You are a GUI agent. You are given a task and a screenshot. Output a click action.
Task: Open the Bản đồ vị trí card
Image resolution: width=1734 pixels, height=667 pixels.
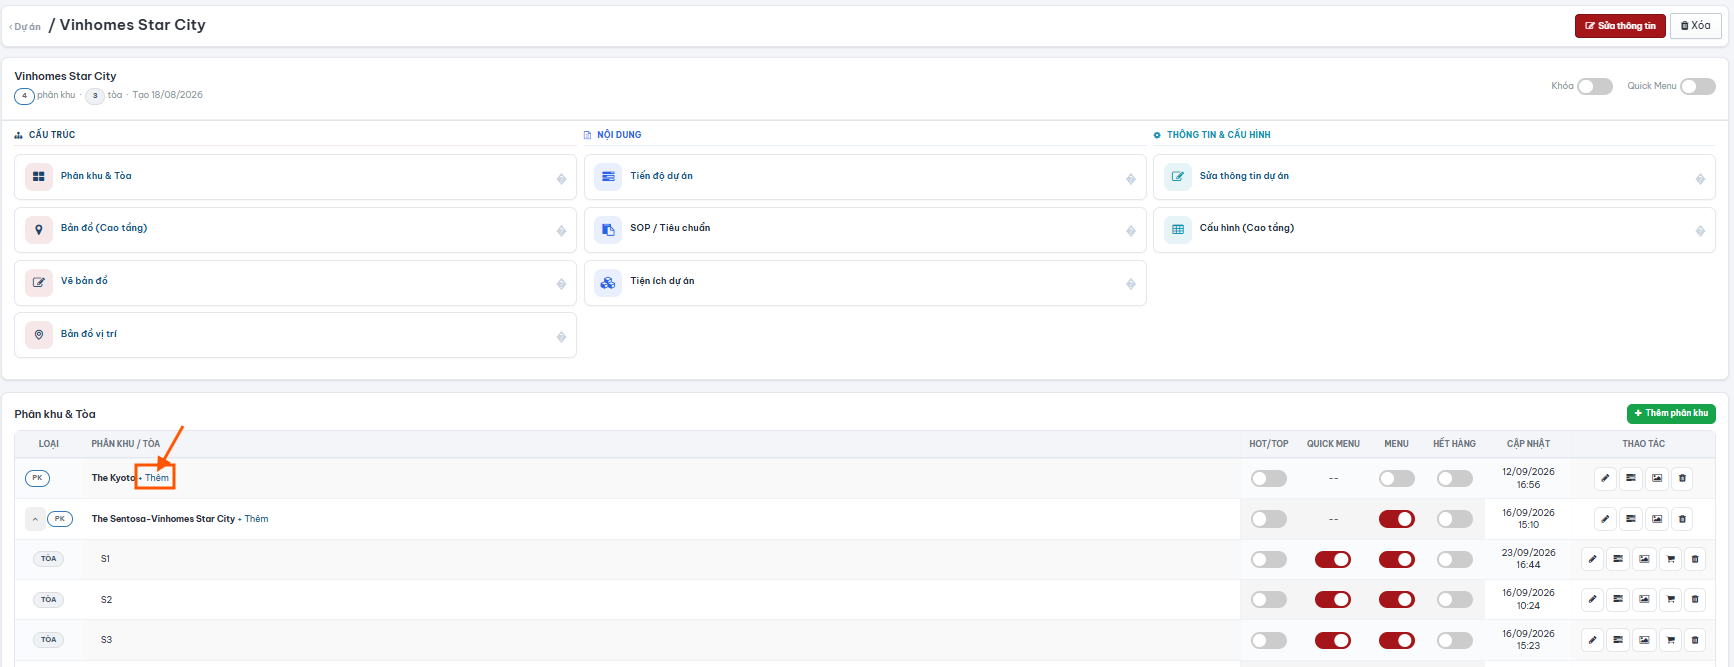[x=295, y=335]
